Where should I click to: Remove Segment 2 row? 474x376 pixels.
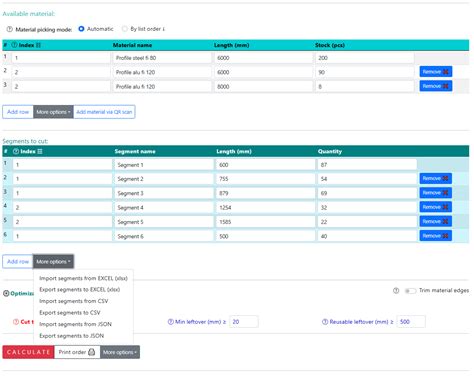pos(436,178)
